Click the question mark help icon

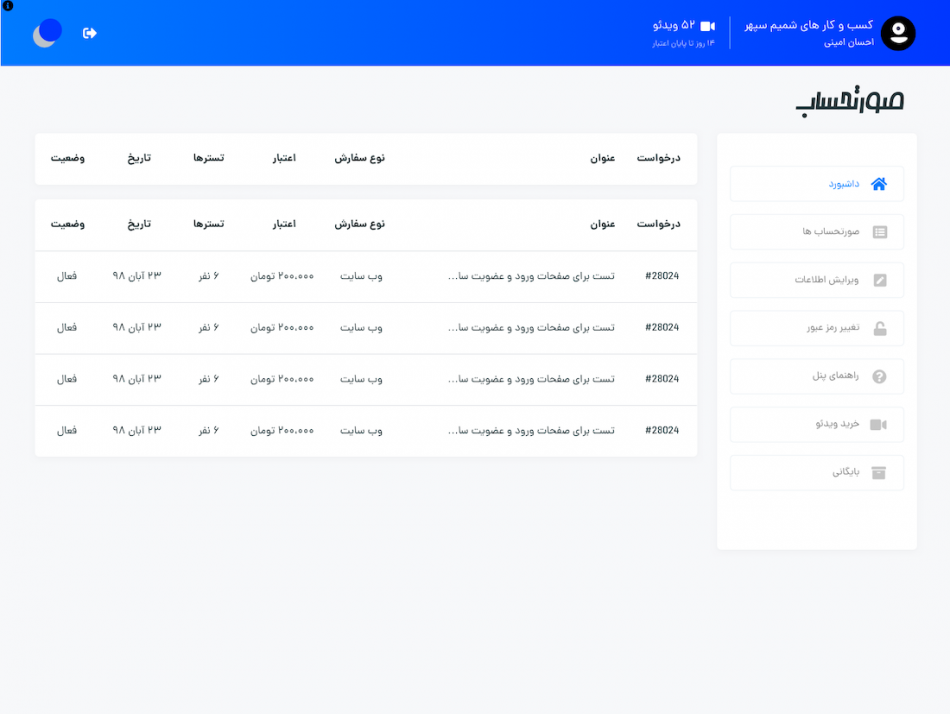coord(879,376)
